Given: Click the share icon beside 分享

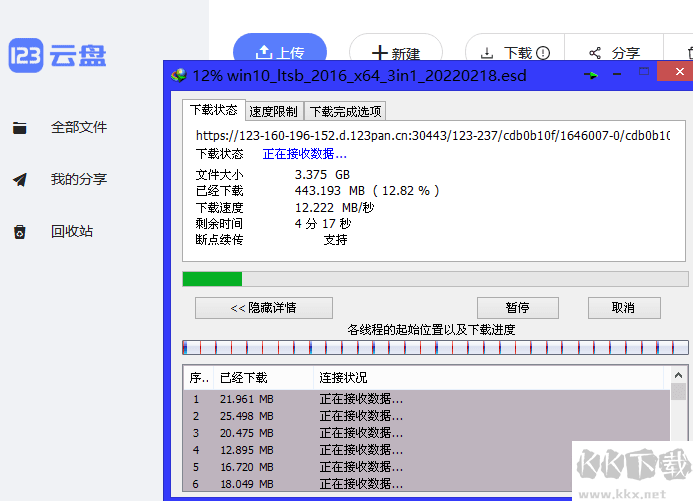Looking at the screenshot, I should [595, 53].
